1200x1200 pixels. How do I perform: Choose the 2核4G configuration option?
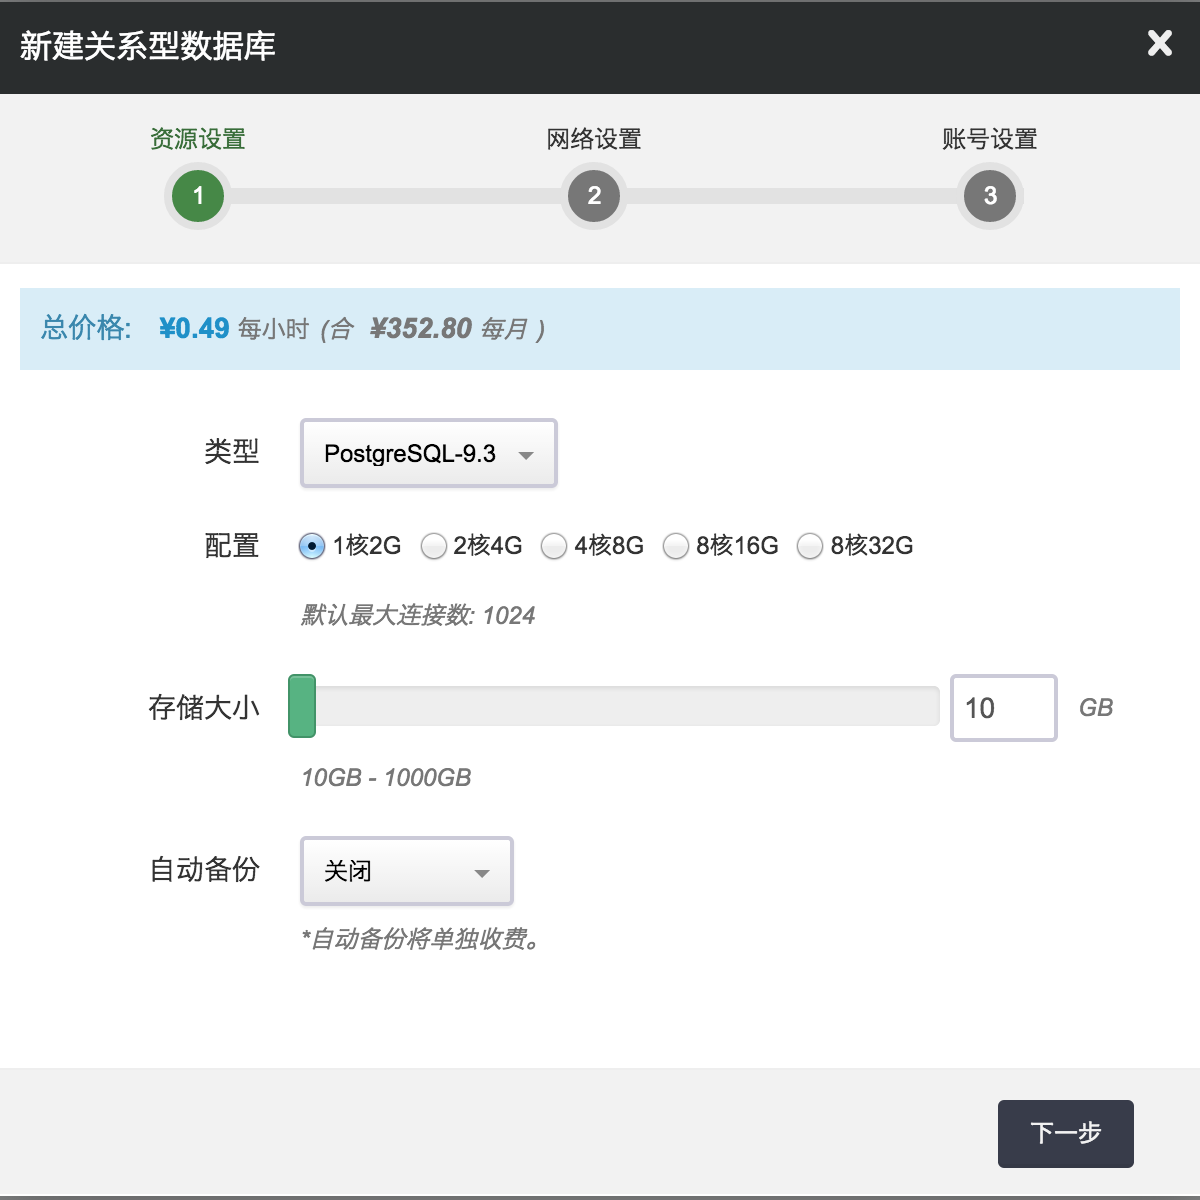(433, 546)
